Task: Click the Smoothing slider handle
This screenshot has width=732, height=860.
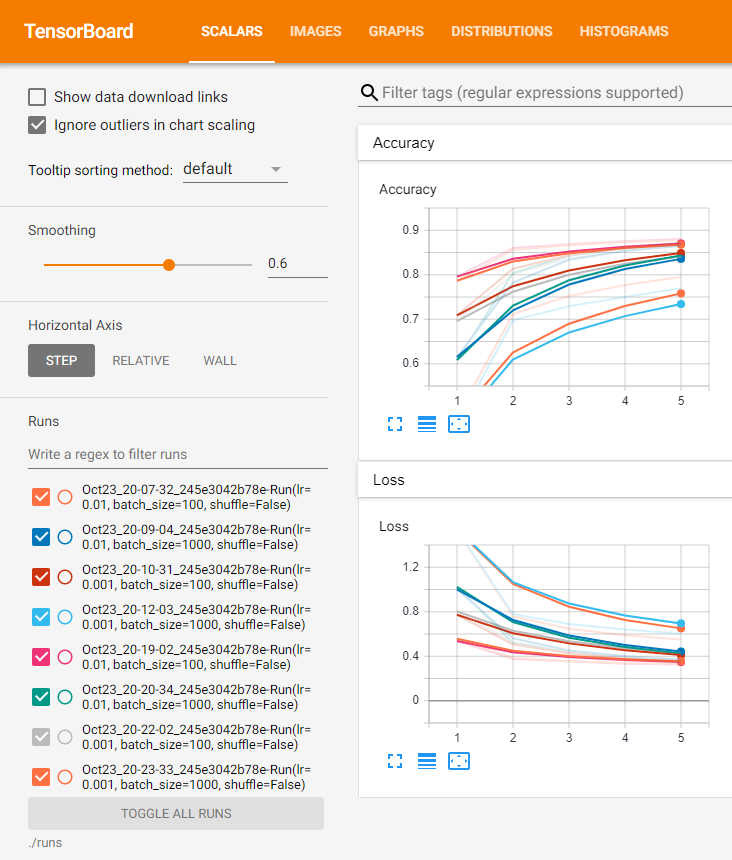Action: click(x=169, y=265)
